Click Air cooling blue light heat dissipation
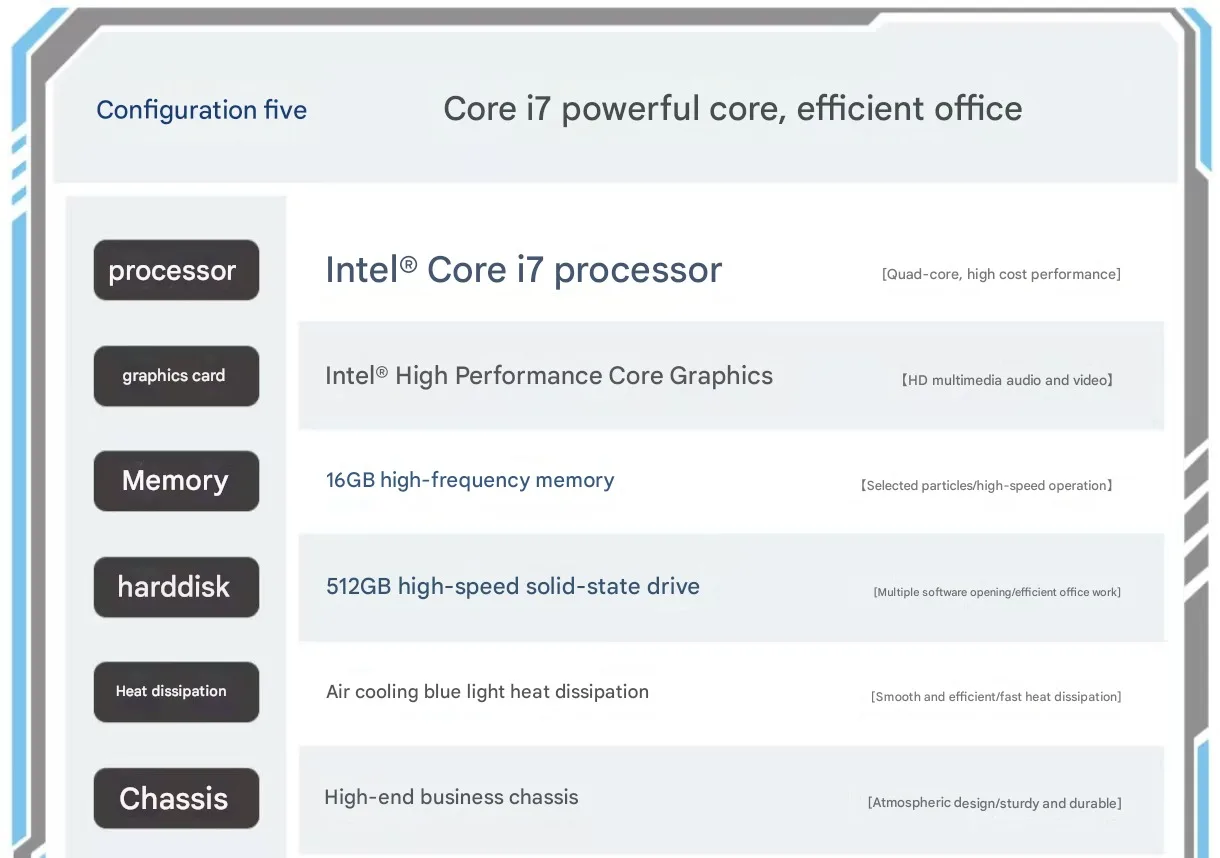1220x858 pixels. coord(487,692)
